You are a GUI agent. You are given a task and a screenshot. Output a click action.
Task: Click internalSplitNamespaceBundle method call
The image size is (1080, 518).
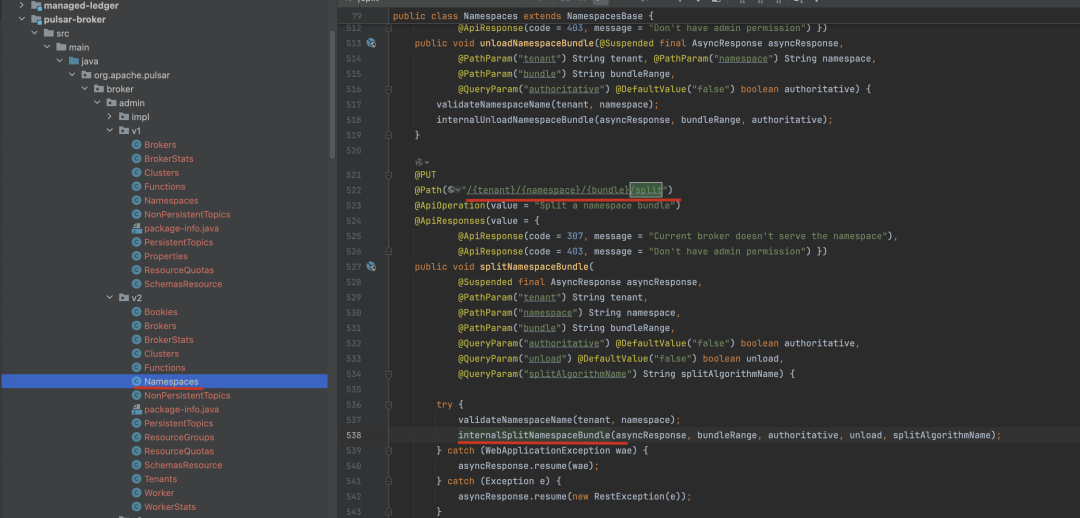(534, 435)
